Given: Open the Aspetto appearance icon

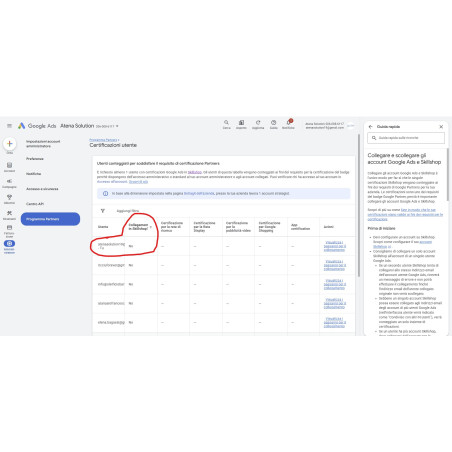Looking at the screenshot, I should (241, 124).
